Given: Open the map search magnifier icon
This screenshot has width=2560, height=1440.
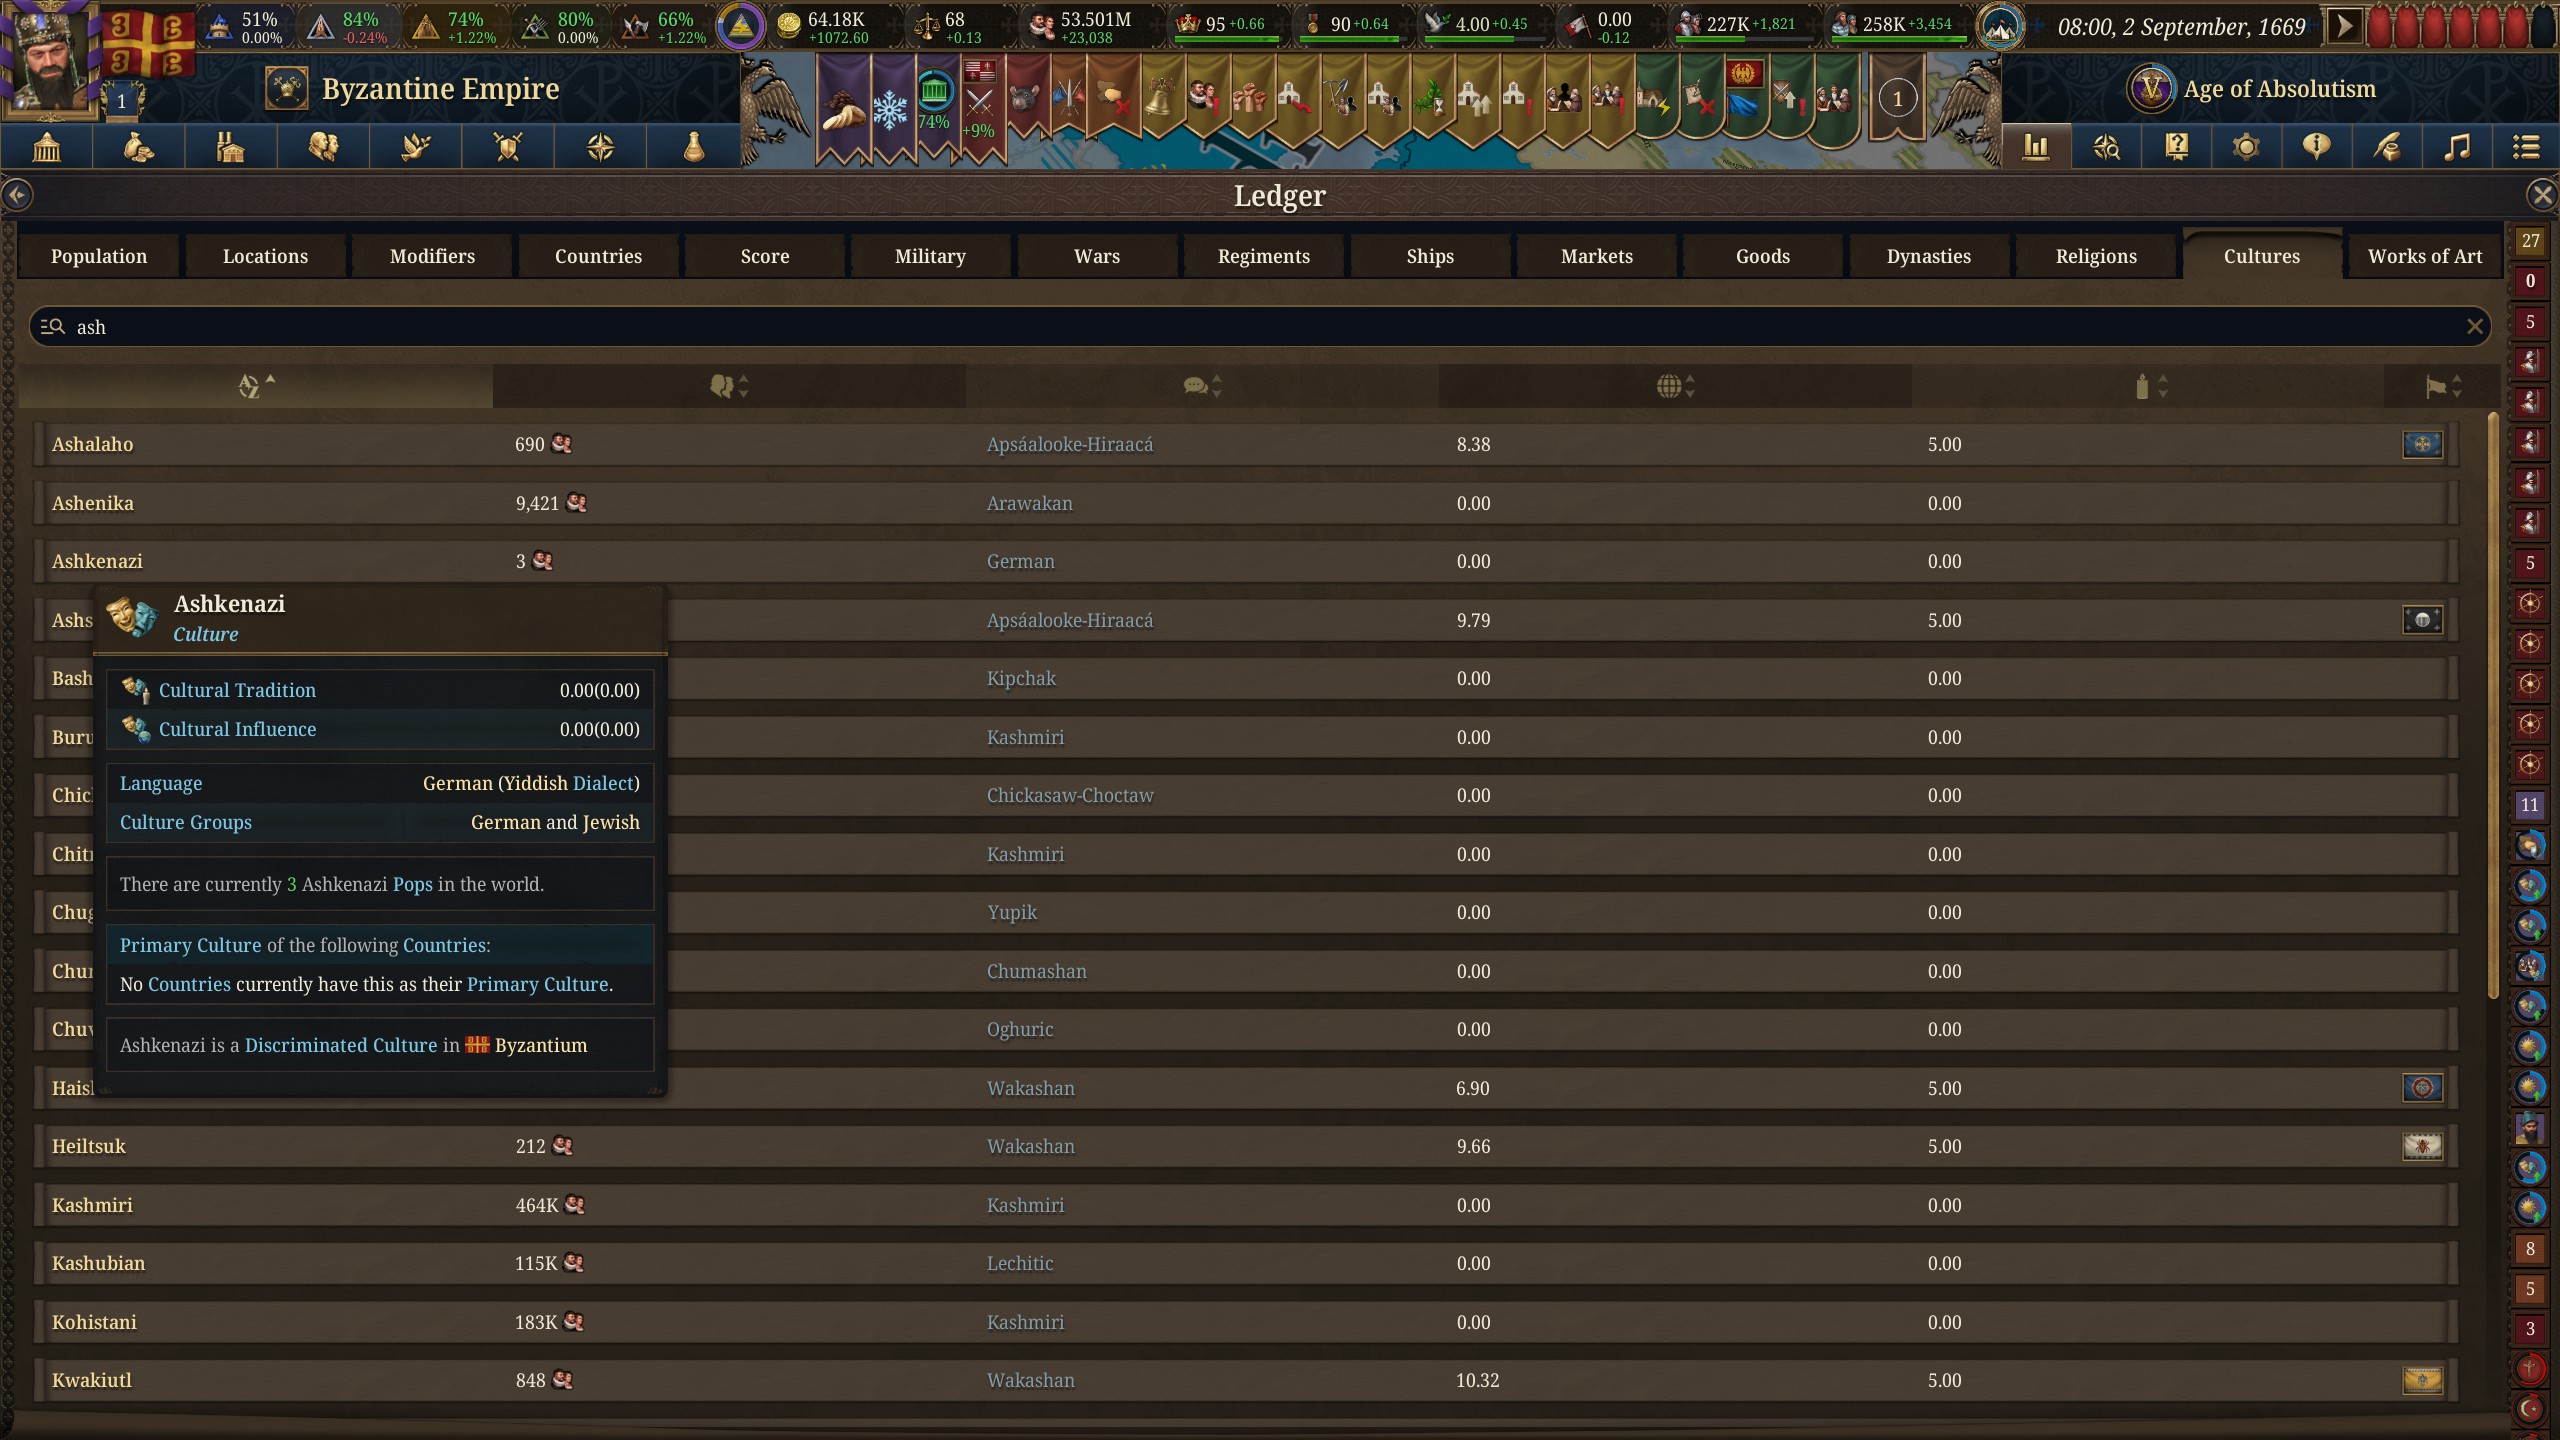Looking at the screenshot, I should (x=2106, y=148).
